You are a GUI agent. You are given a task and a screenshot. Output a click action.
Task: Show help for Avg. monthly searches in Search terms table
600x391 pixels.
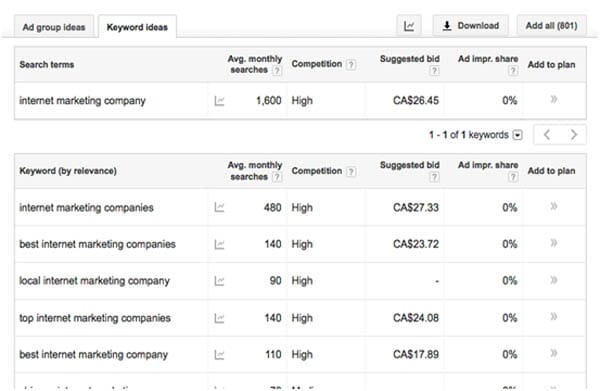277,70
